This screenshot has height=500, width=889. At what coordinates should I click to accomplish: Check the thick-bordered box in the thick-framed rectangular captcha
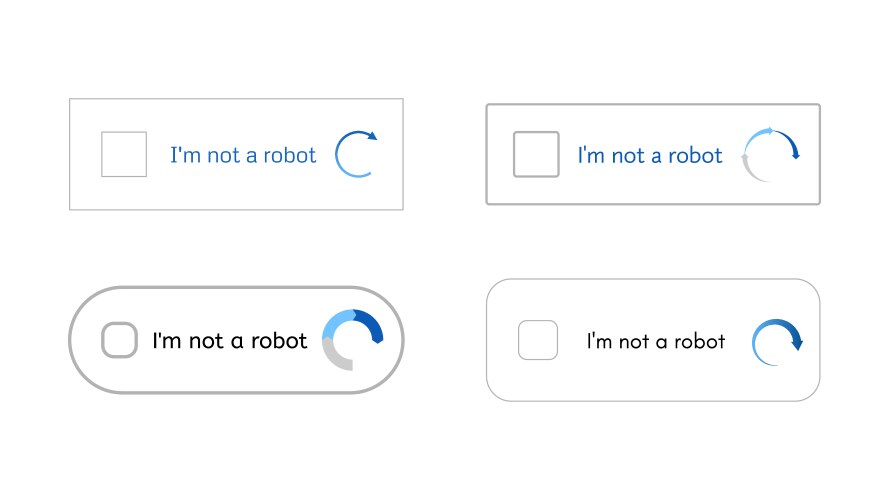click(536, 155)
